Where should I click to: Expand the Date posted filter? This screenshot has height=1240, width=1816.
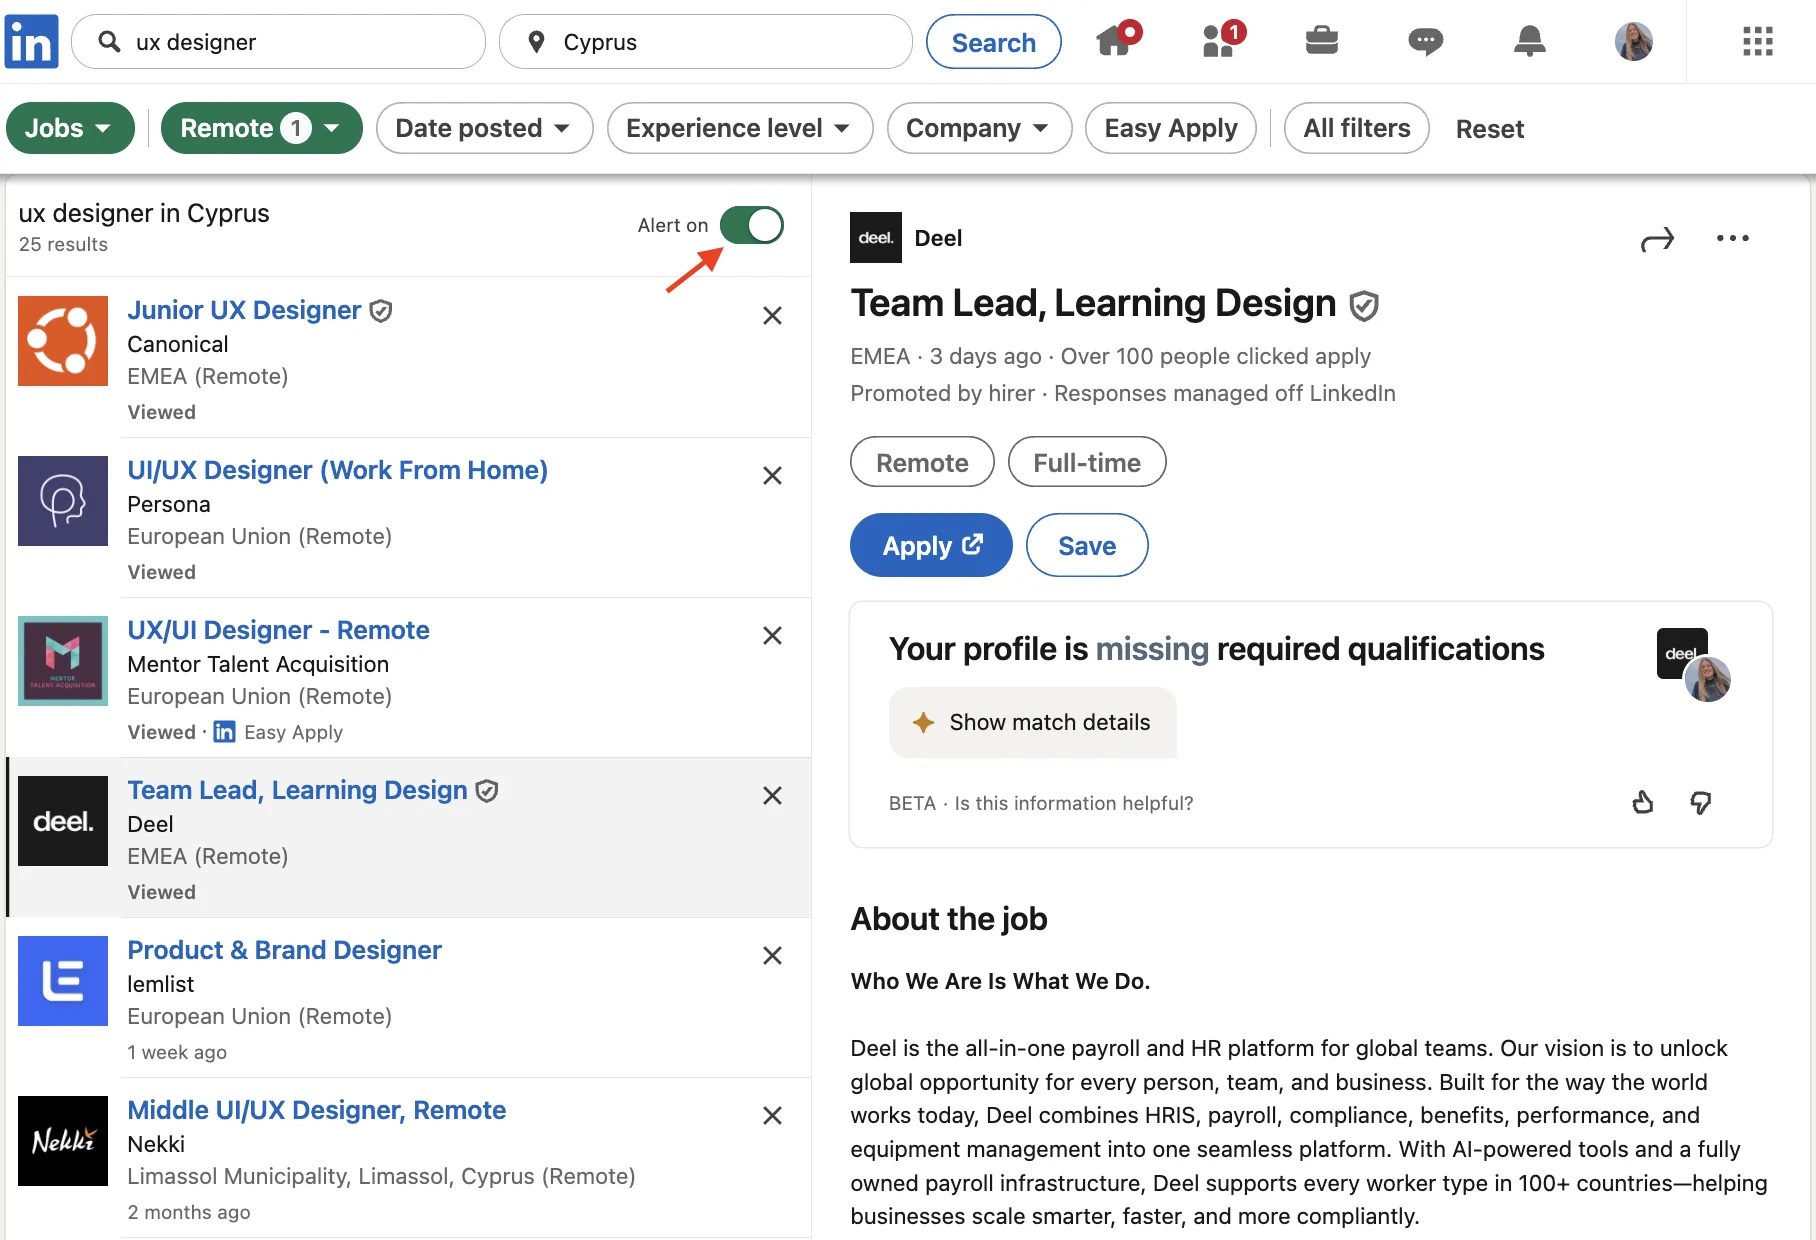click(x=484, y=128)
